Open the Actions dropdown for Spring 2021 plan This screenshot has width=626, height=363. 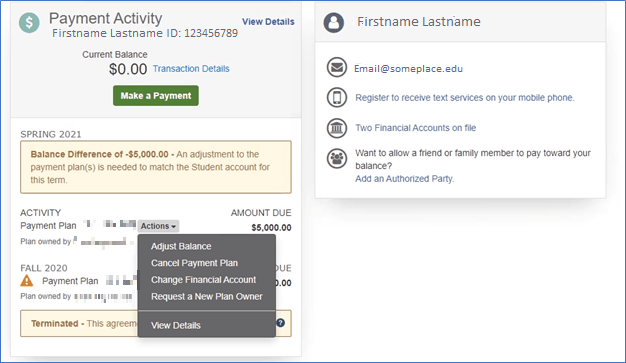pos(158,226)
